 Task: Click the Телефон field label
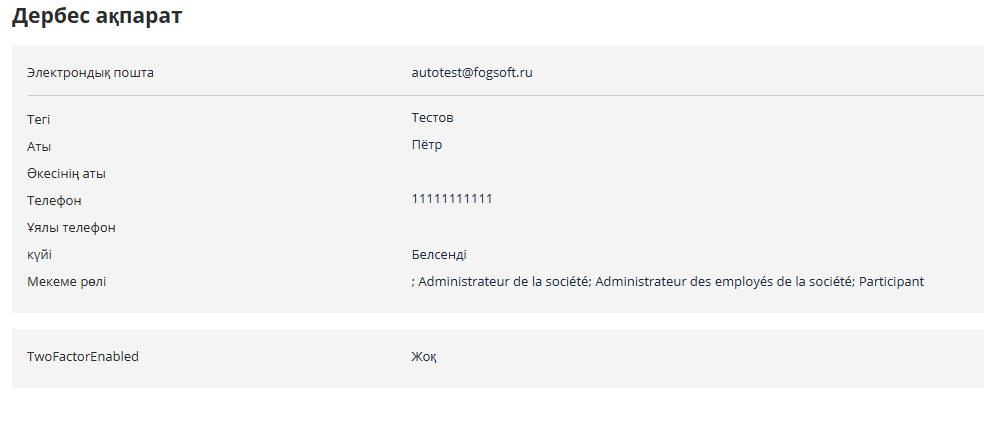click(x=54, y=200)
